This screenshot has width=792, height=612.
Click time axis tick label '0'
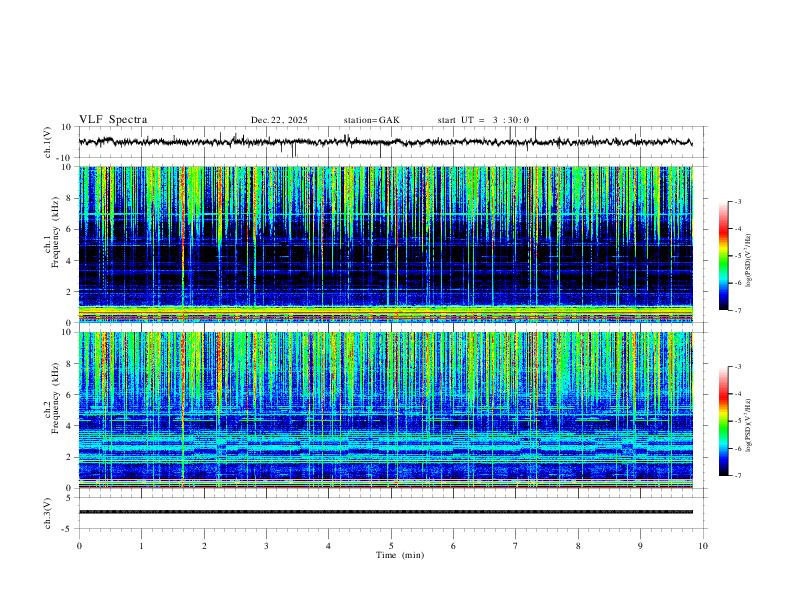pyautogui.click(x=79, y=546)
